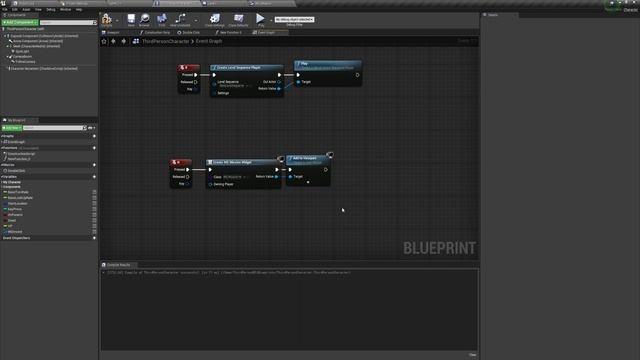
Task: Click the Add to Viewport node function icon
Action: (x=290, y=158)
